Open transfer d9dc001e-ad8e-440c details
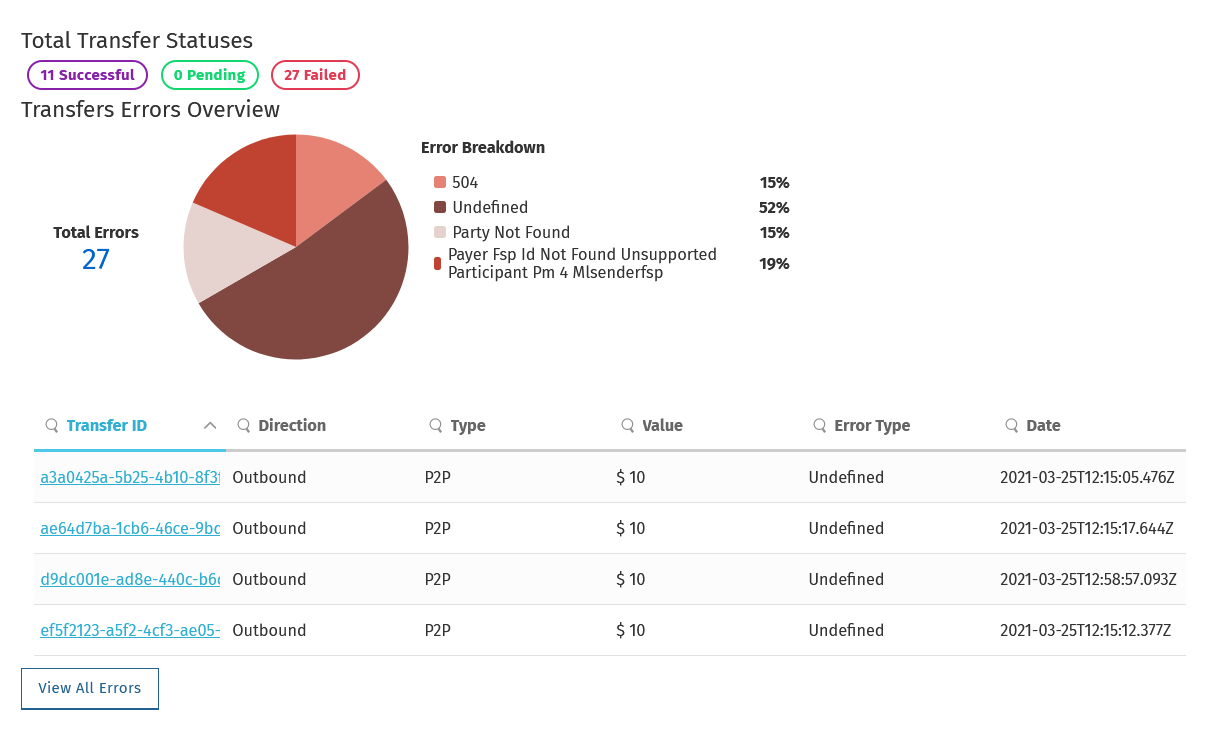 click(x=128, y=579)
